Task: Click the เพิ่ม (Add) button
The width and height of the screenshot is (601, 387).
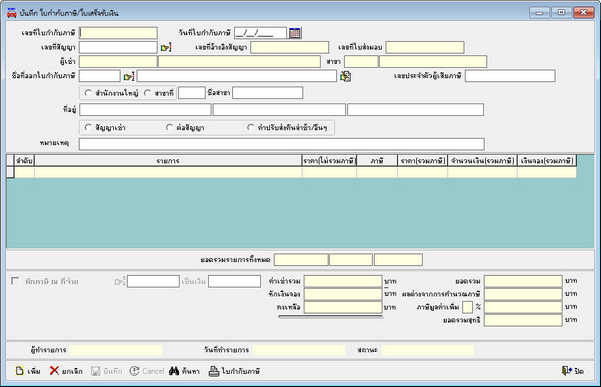Action: tap(28, 371)
